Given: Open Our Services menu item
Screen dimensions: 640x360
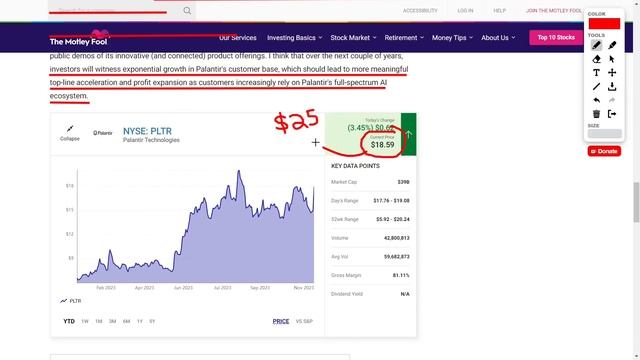Looking at the screenshot, I should point(238,38).
